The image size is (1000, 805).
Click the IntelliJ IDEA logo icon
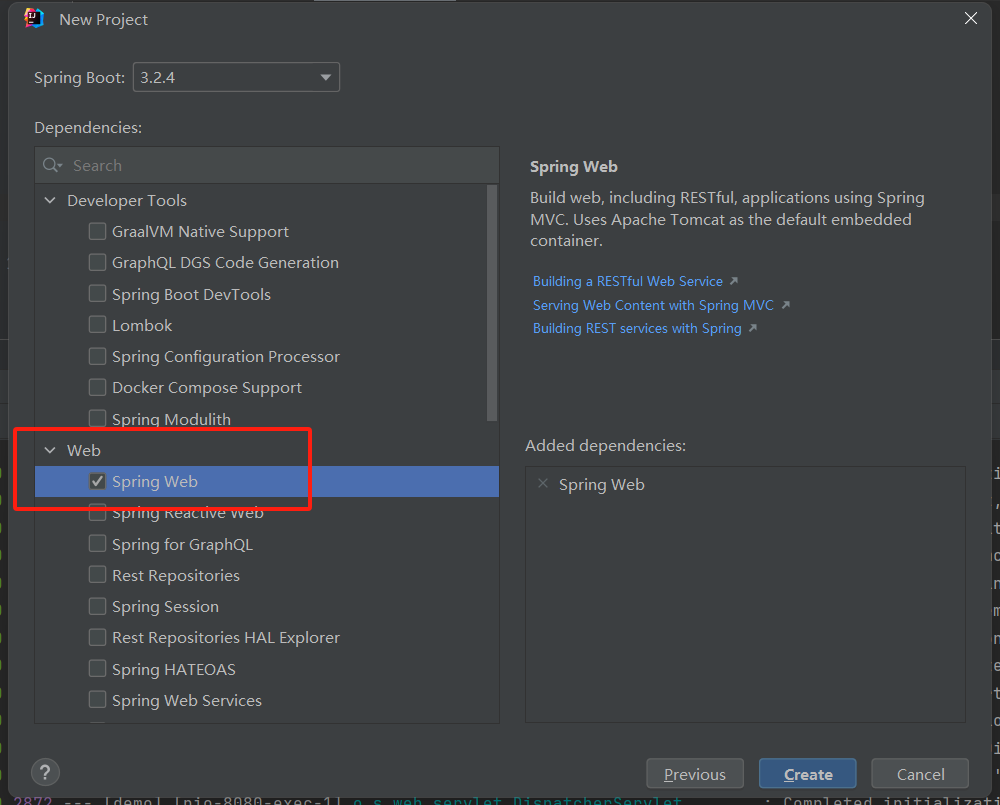(34, 18)
